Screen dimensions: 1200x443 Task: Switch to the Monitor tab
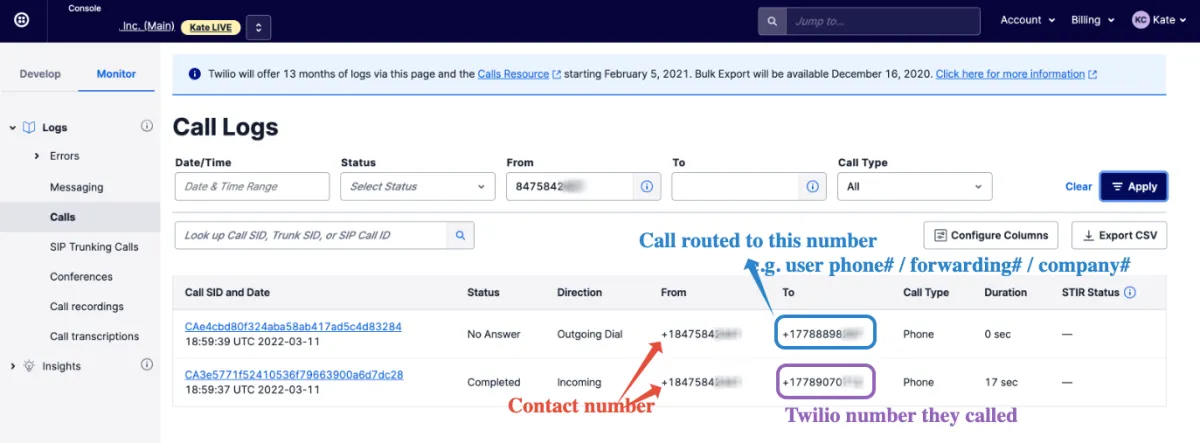pos(116,74)
